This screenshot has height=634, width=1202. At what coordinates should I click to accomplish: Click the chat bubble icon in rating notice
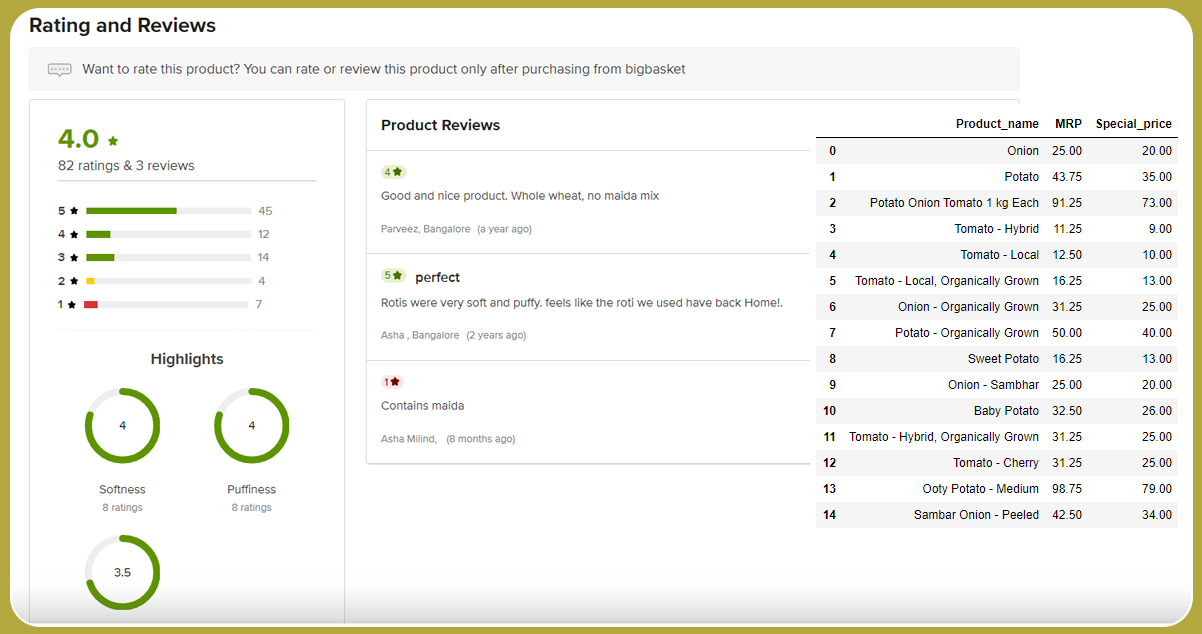click(x=60, y=70)
